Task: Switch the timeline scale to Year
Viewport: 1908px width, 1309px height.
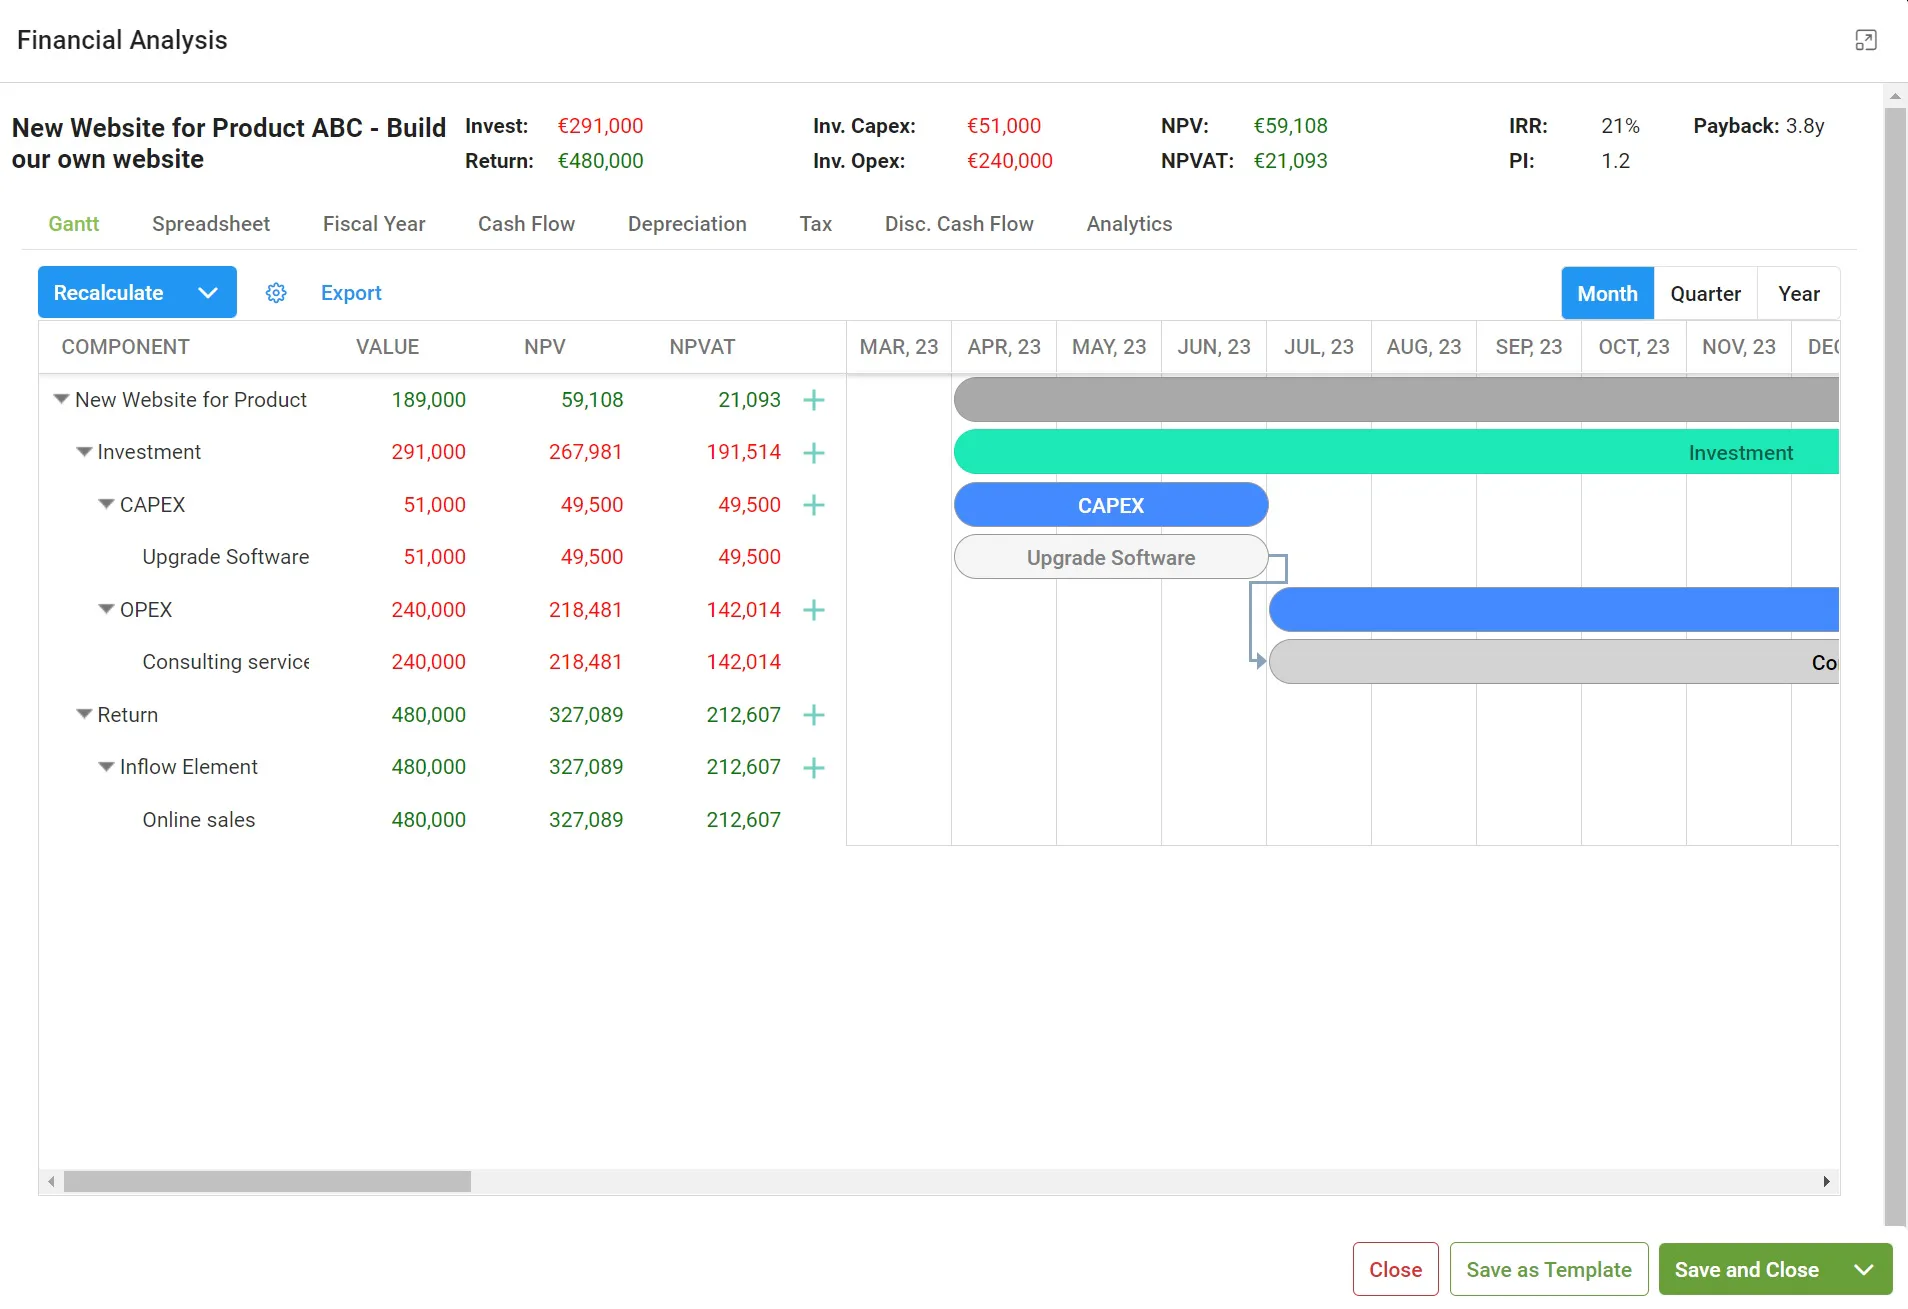Action: click(1798, 293)
